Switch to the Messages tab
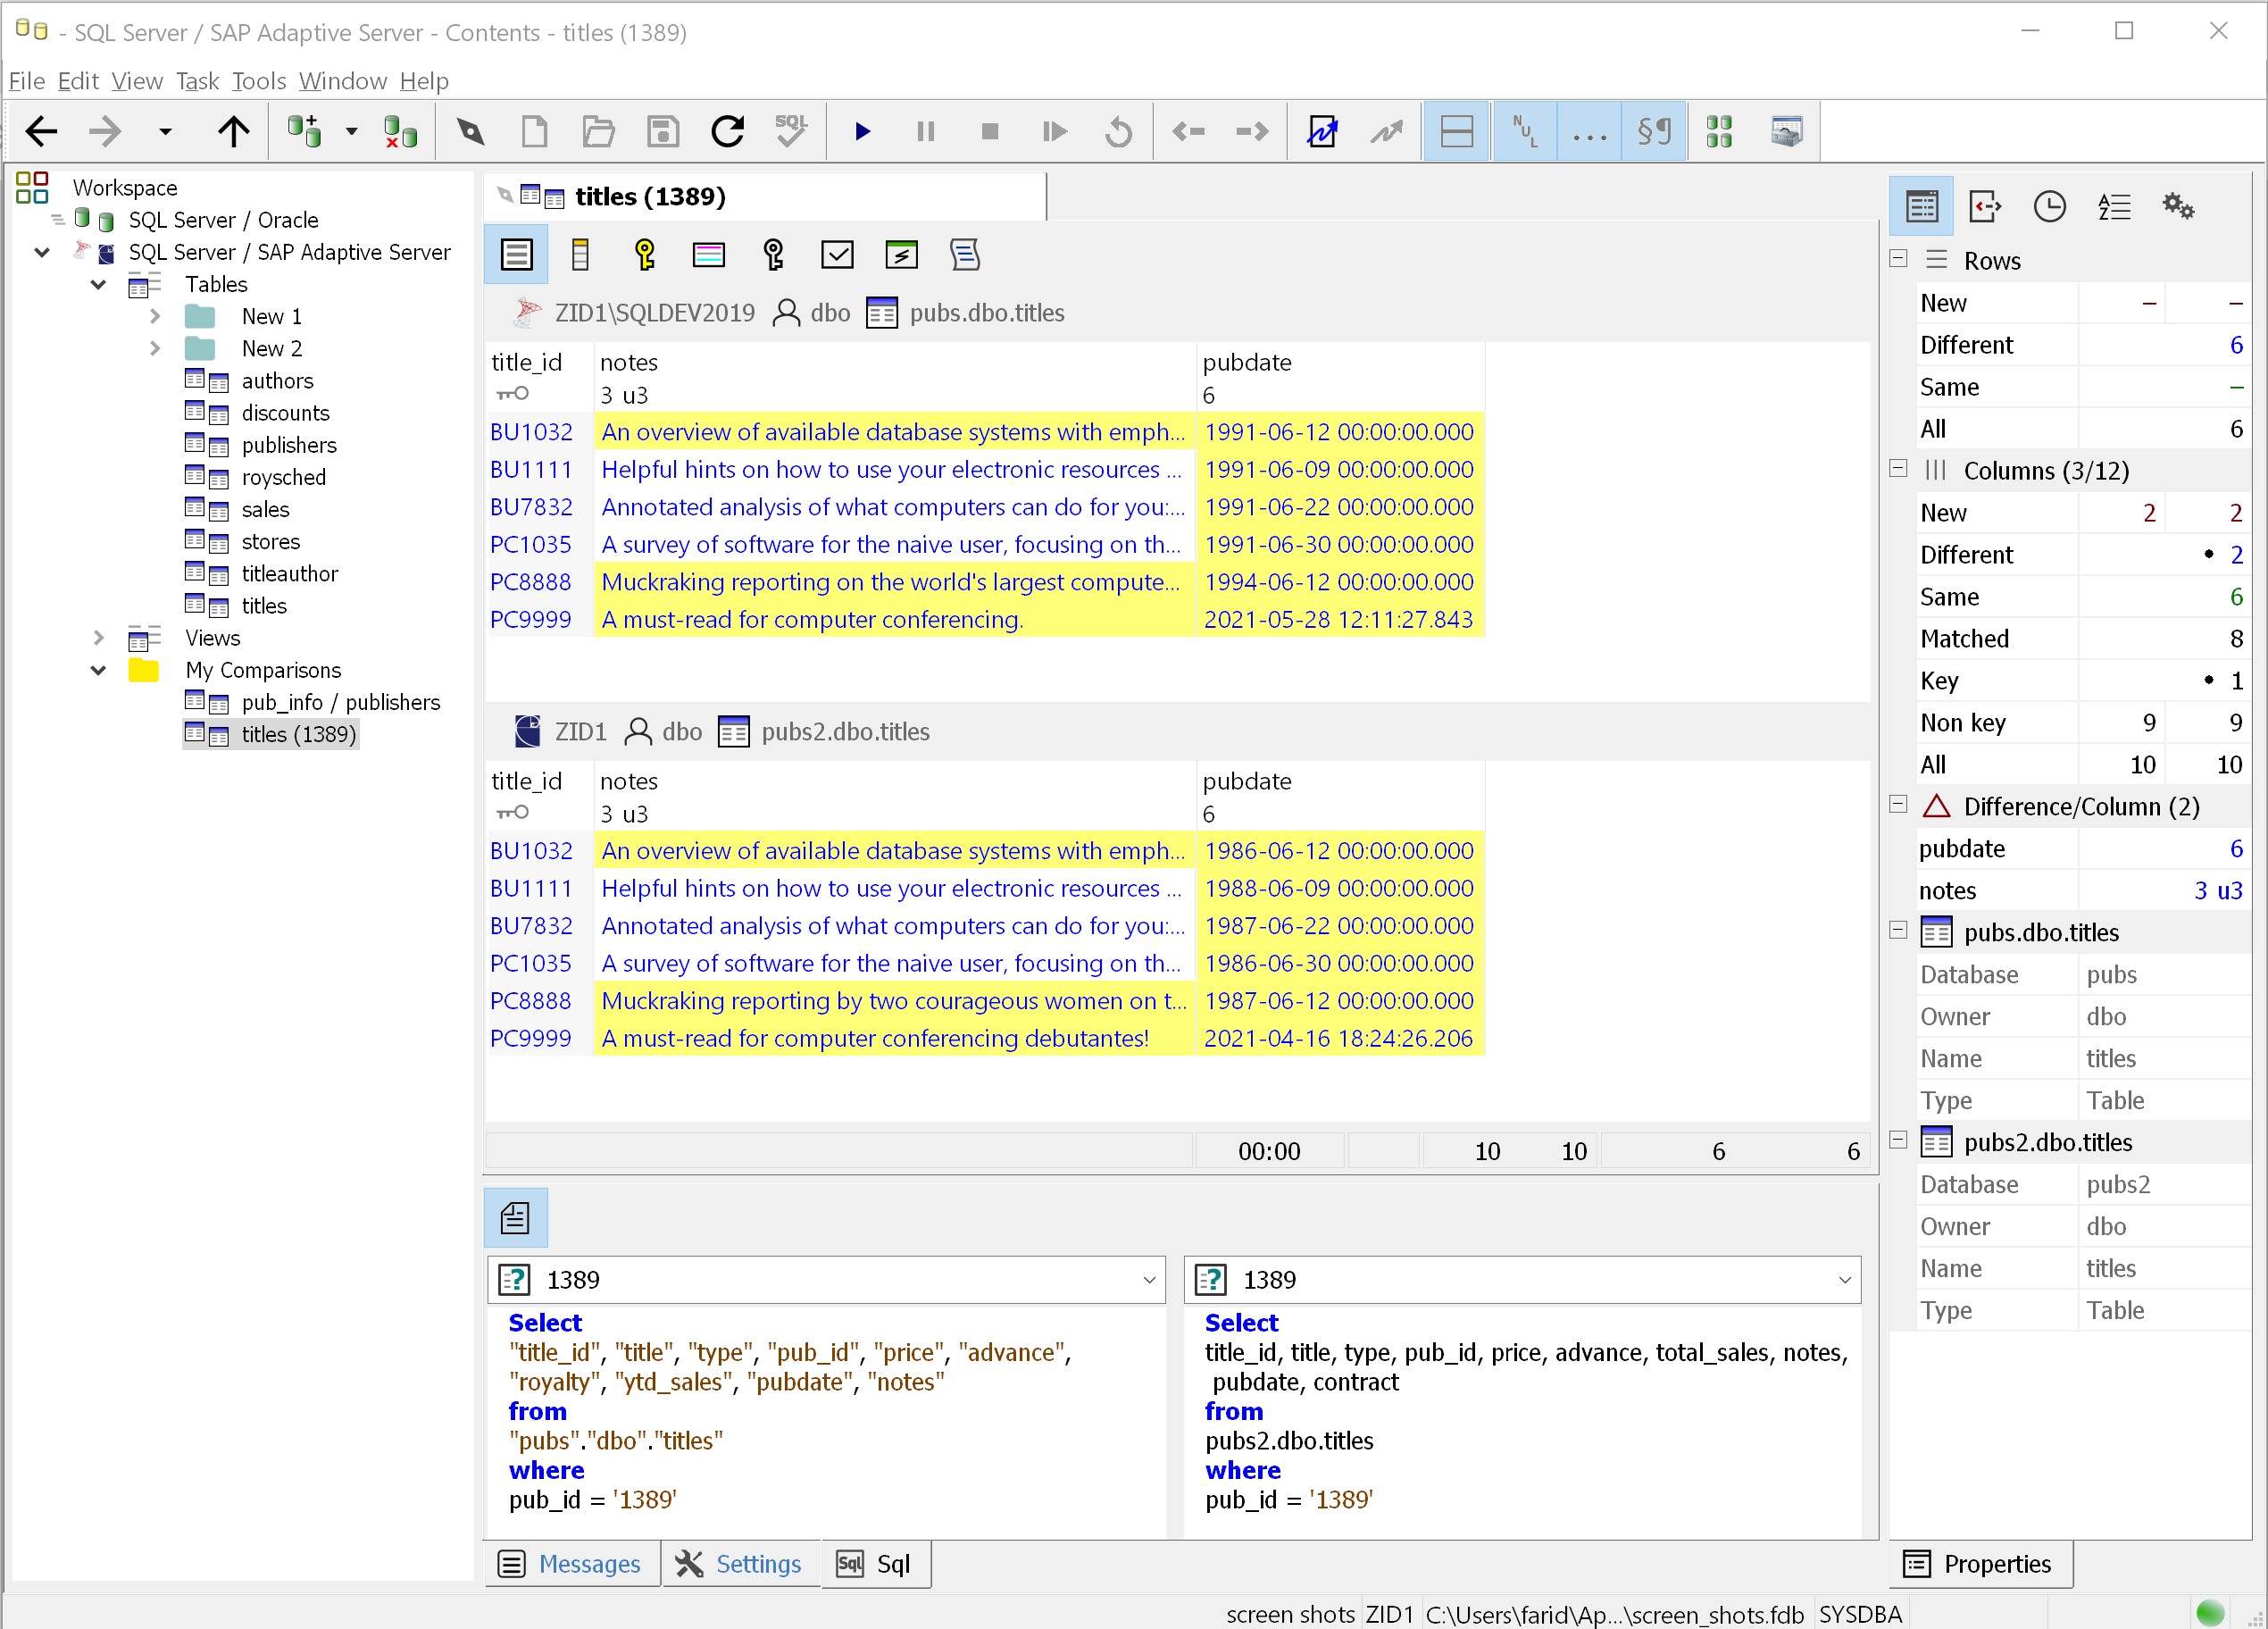Image resolution: width=2268 pixels, height=1629 pixels. click(x=572, y=1563)
